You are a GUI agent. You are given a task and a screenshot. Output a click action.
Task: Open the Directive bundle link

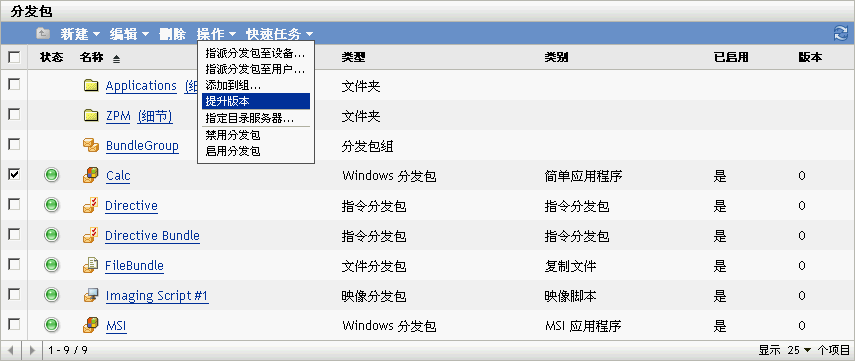pyautogui.click(x=131, y=206)
